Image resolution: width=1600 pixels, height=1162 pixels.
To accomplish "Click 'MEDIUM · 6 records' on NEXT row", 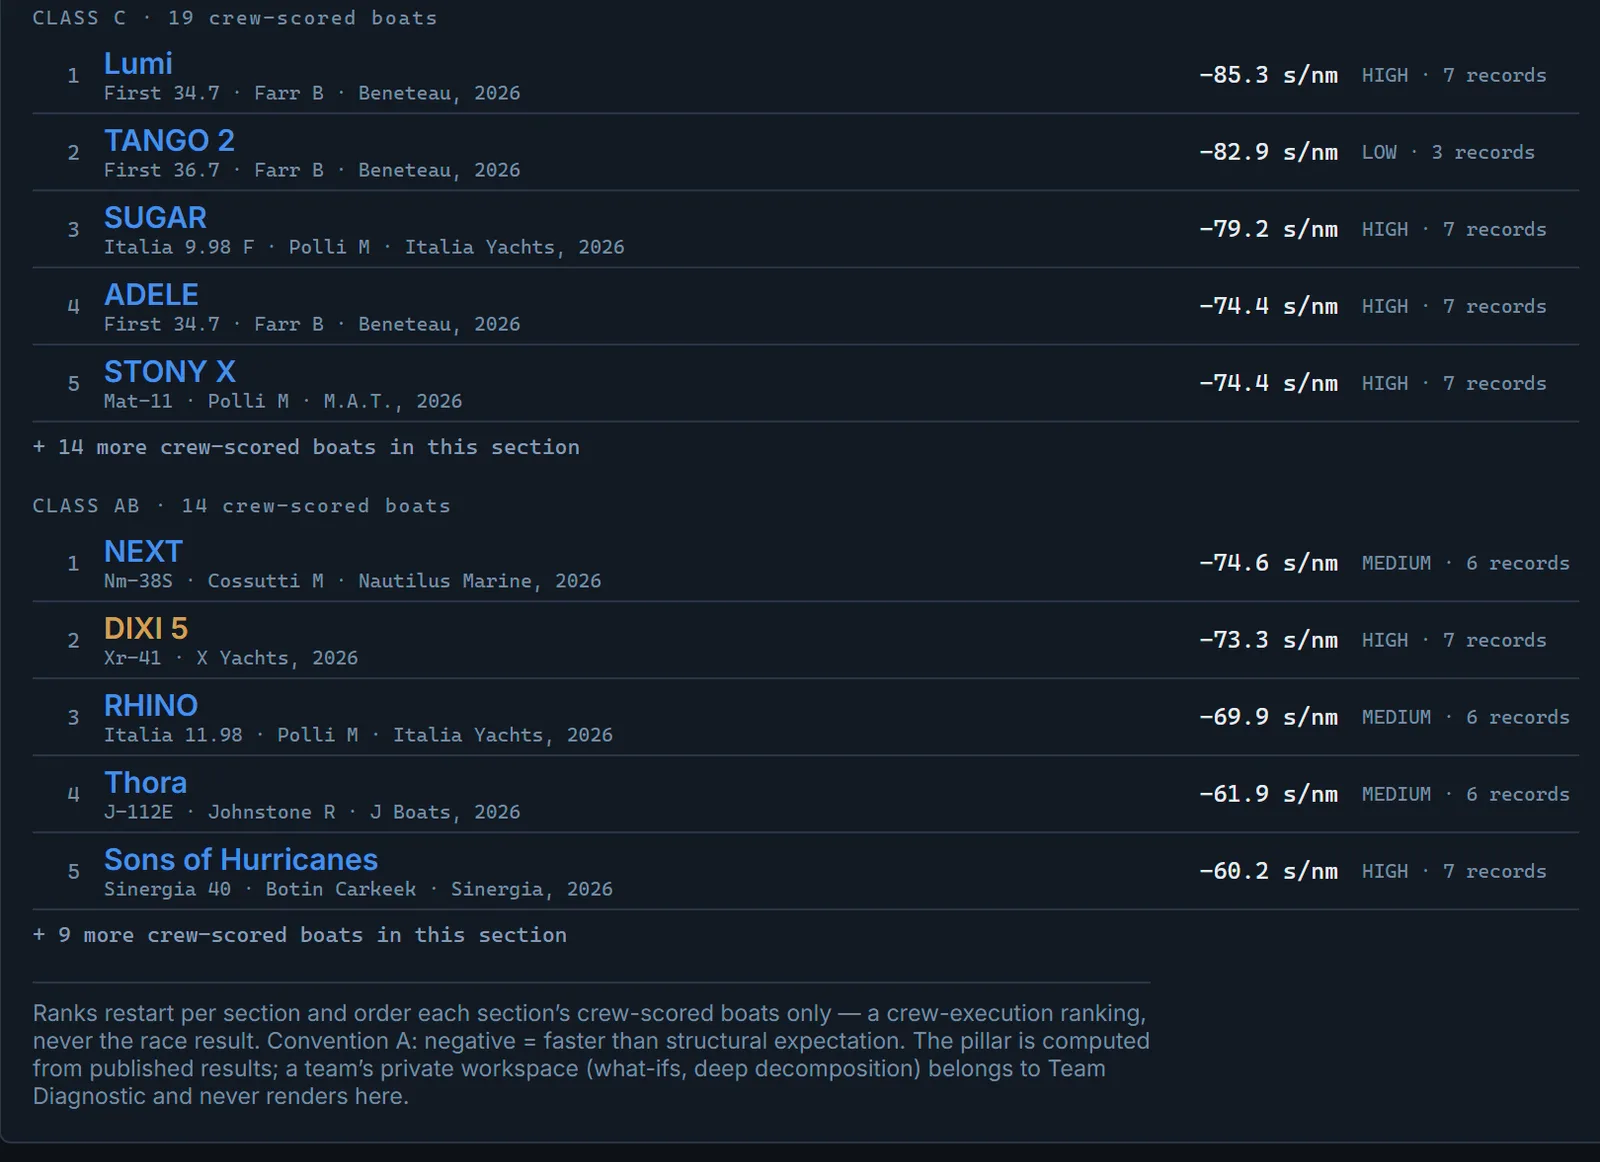I will coord(1466,563).
